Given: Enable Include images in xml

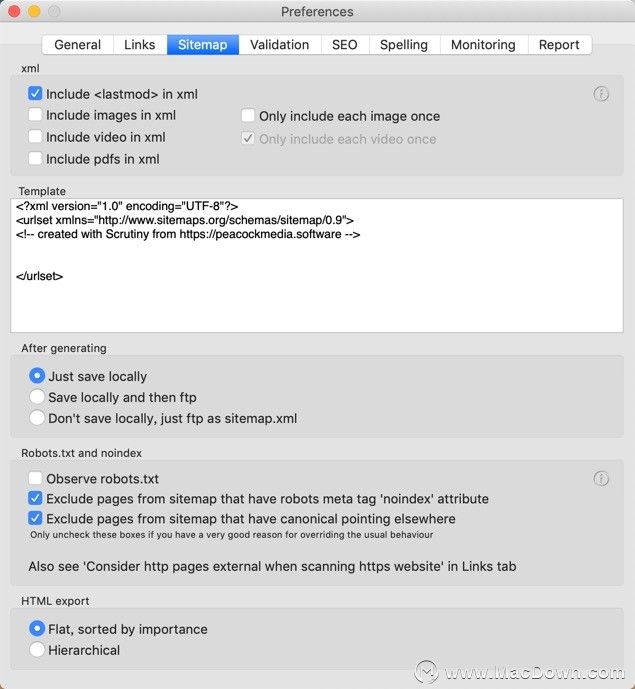Looking at the screenshot, I should [x=35, y=115].
